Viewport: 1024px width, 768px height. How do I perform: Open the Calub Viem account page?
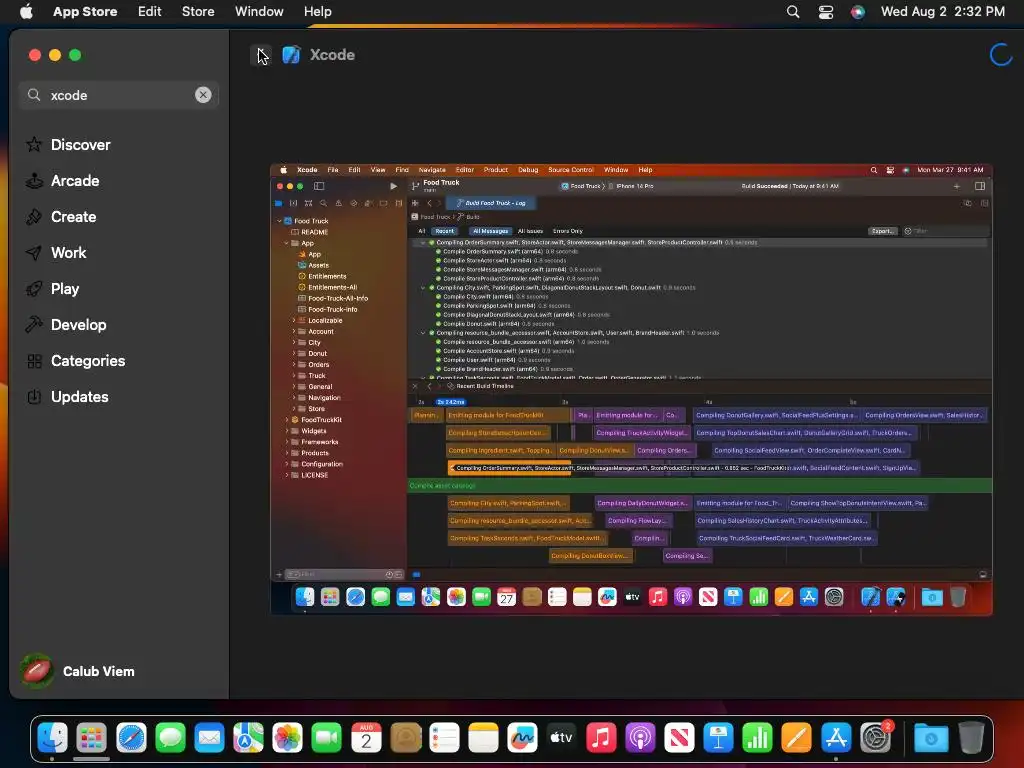pos(77,671)
